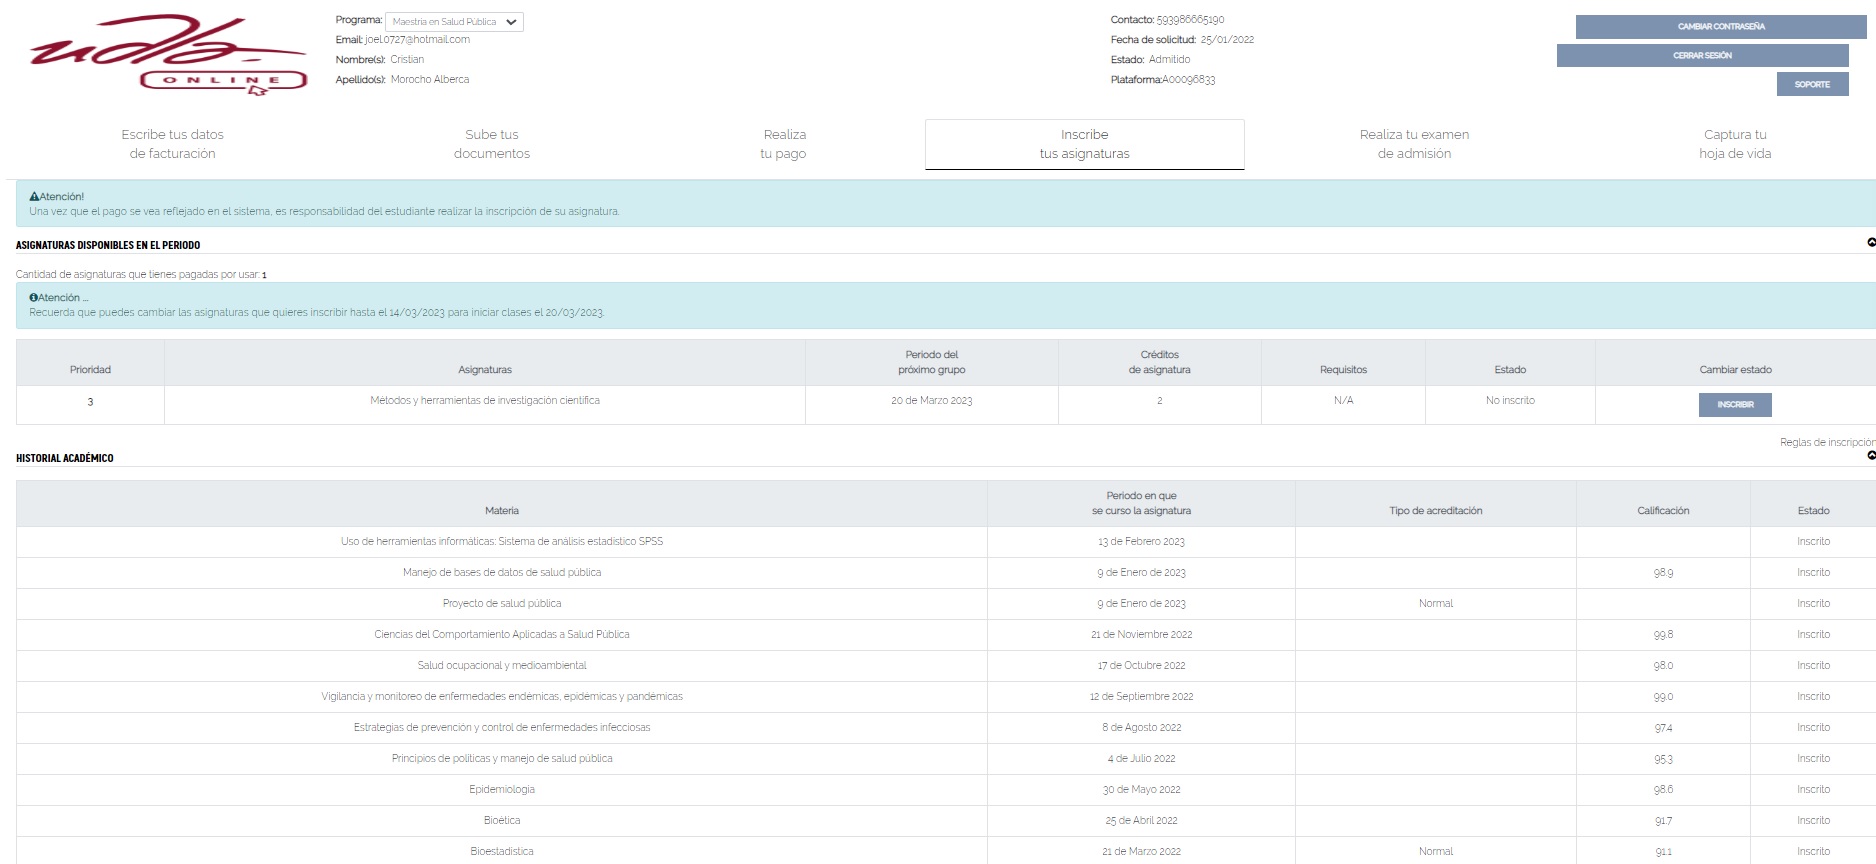
Task: Collapse the Asignaturas disponibles en el periodo section
Action: click(1870, 243)
